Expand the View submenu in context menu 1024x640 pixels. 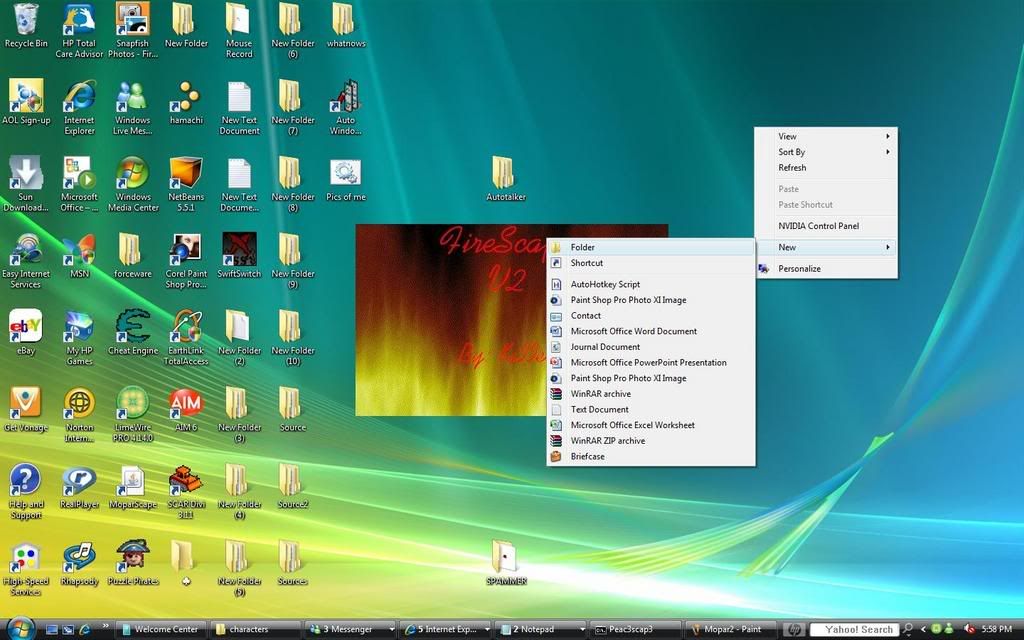coord(826,136)
